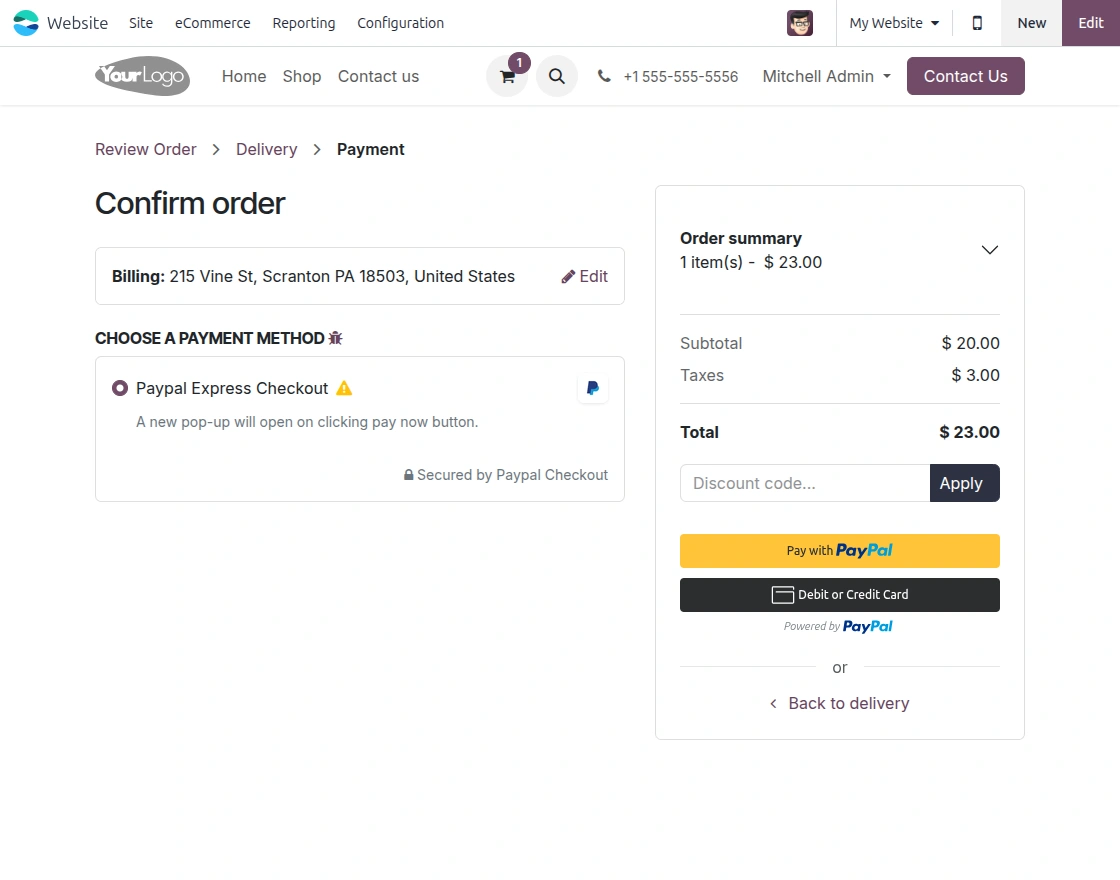The image size is (1120, 880).
Task: Click the phone icon beside the number
Action: [603, 76]
